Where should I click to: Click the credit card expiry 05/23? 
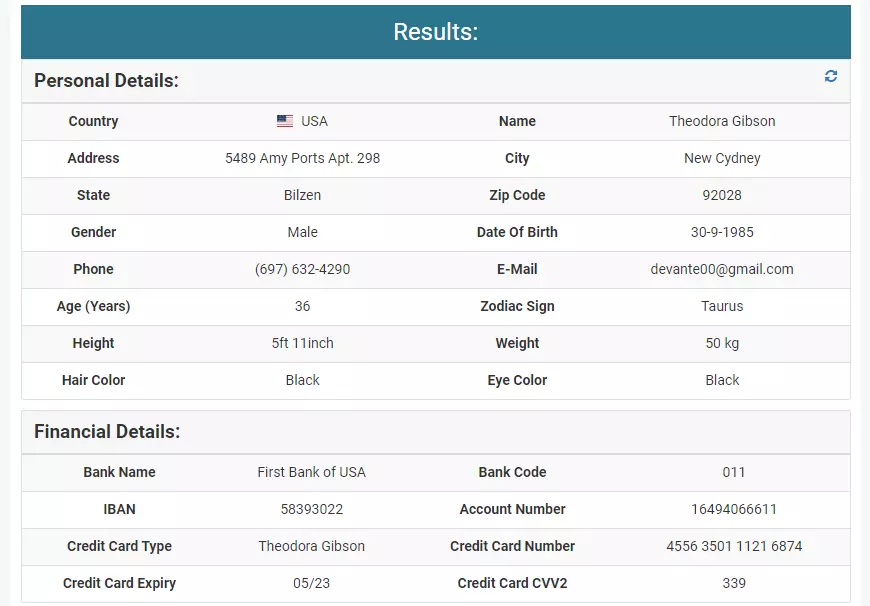point(311,583)
